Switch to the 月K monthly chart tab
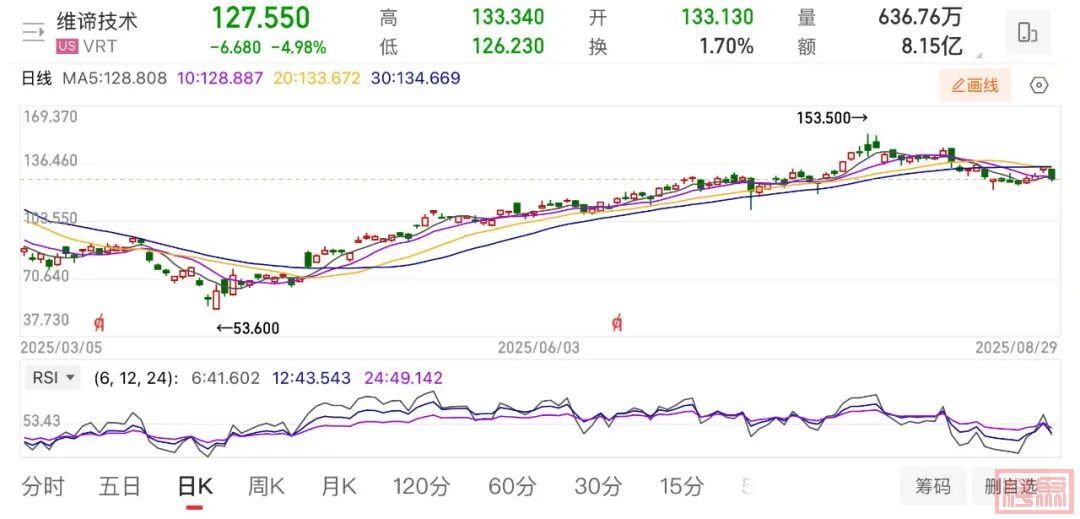1080x519 pixels. [338, 487]
